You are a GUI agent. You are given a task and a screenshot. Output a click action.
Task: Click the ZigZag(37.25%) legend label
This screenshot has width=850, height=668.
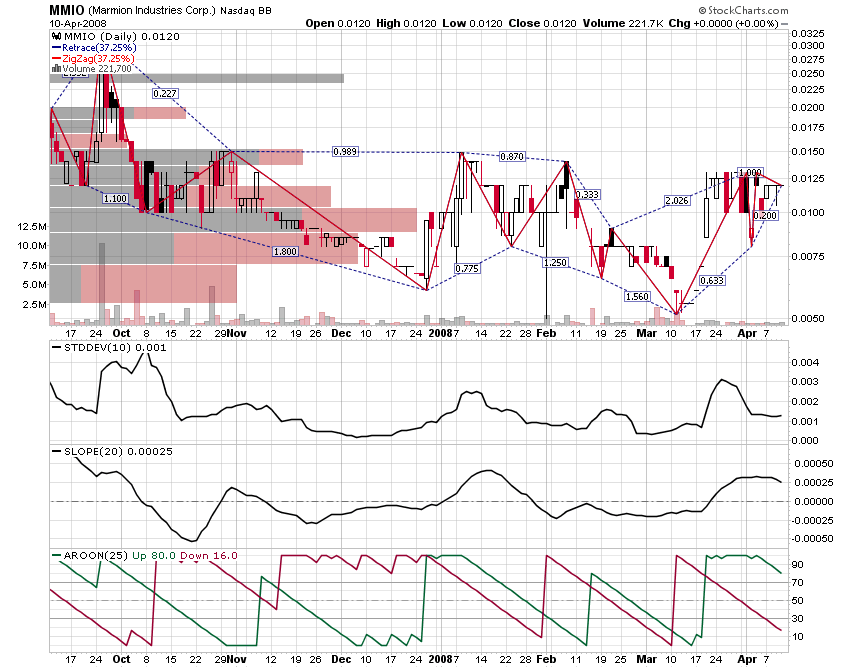coord(98,59)
